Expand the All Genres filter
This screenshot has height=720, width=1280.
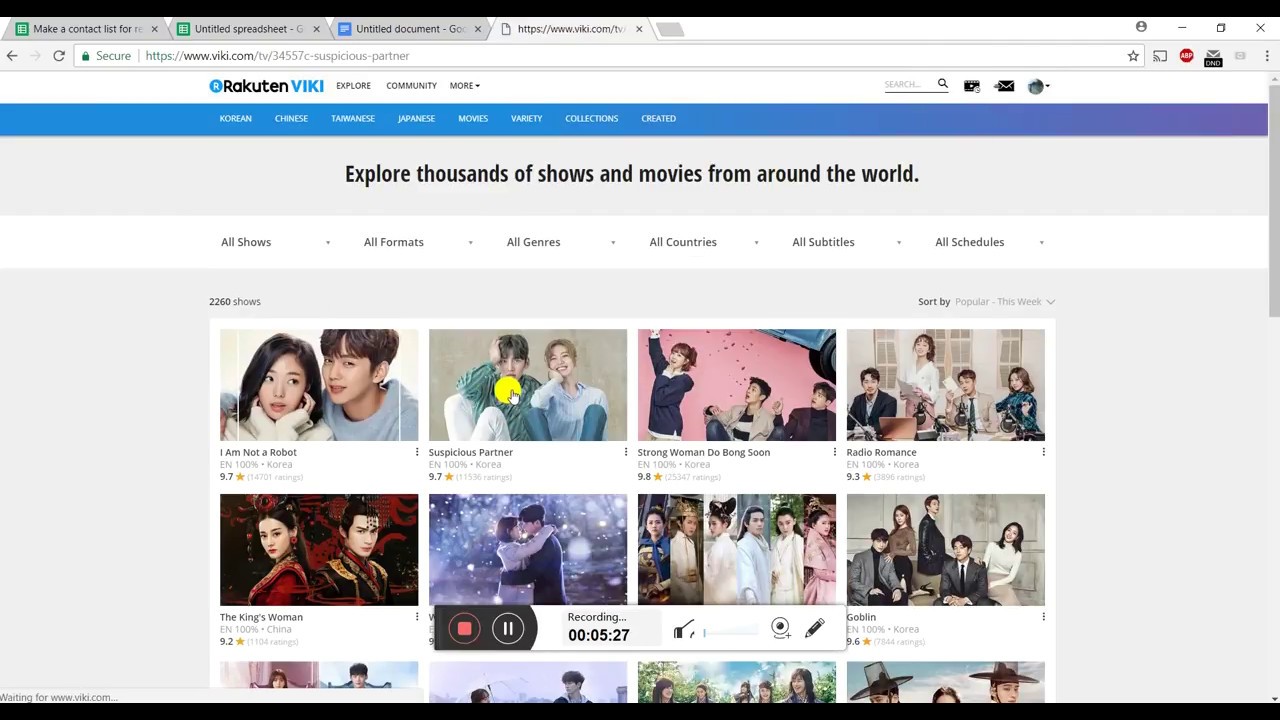(561, 242)
